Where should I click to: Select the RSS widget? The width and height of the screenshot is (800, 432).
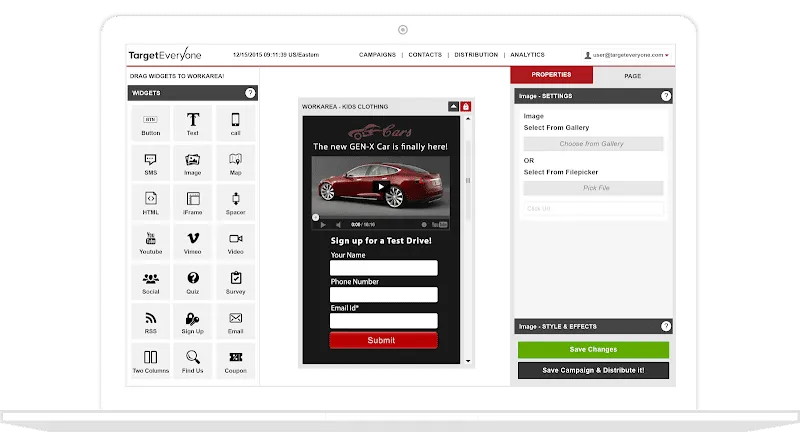click(x=150, y=321)
